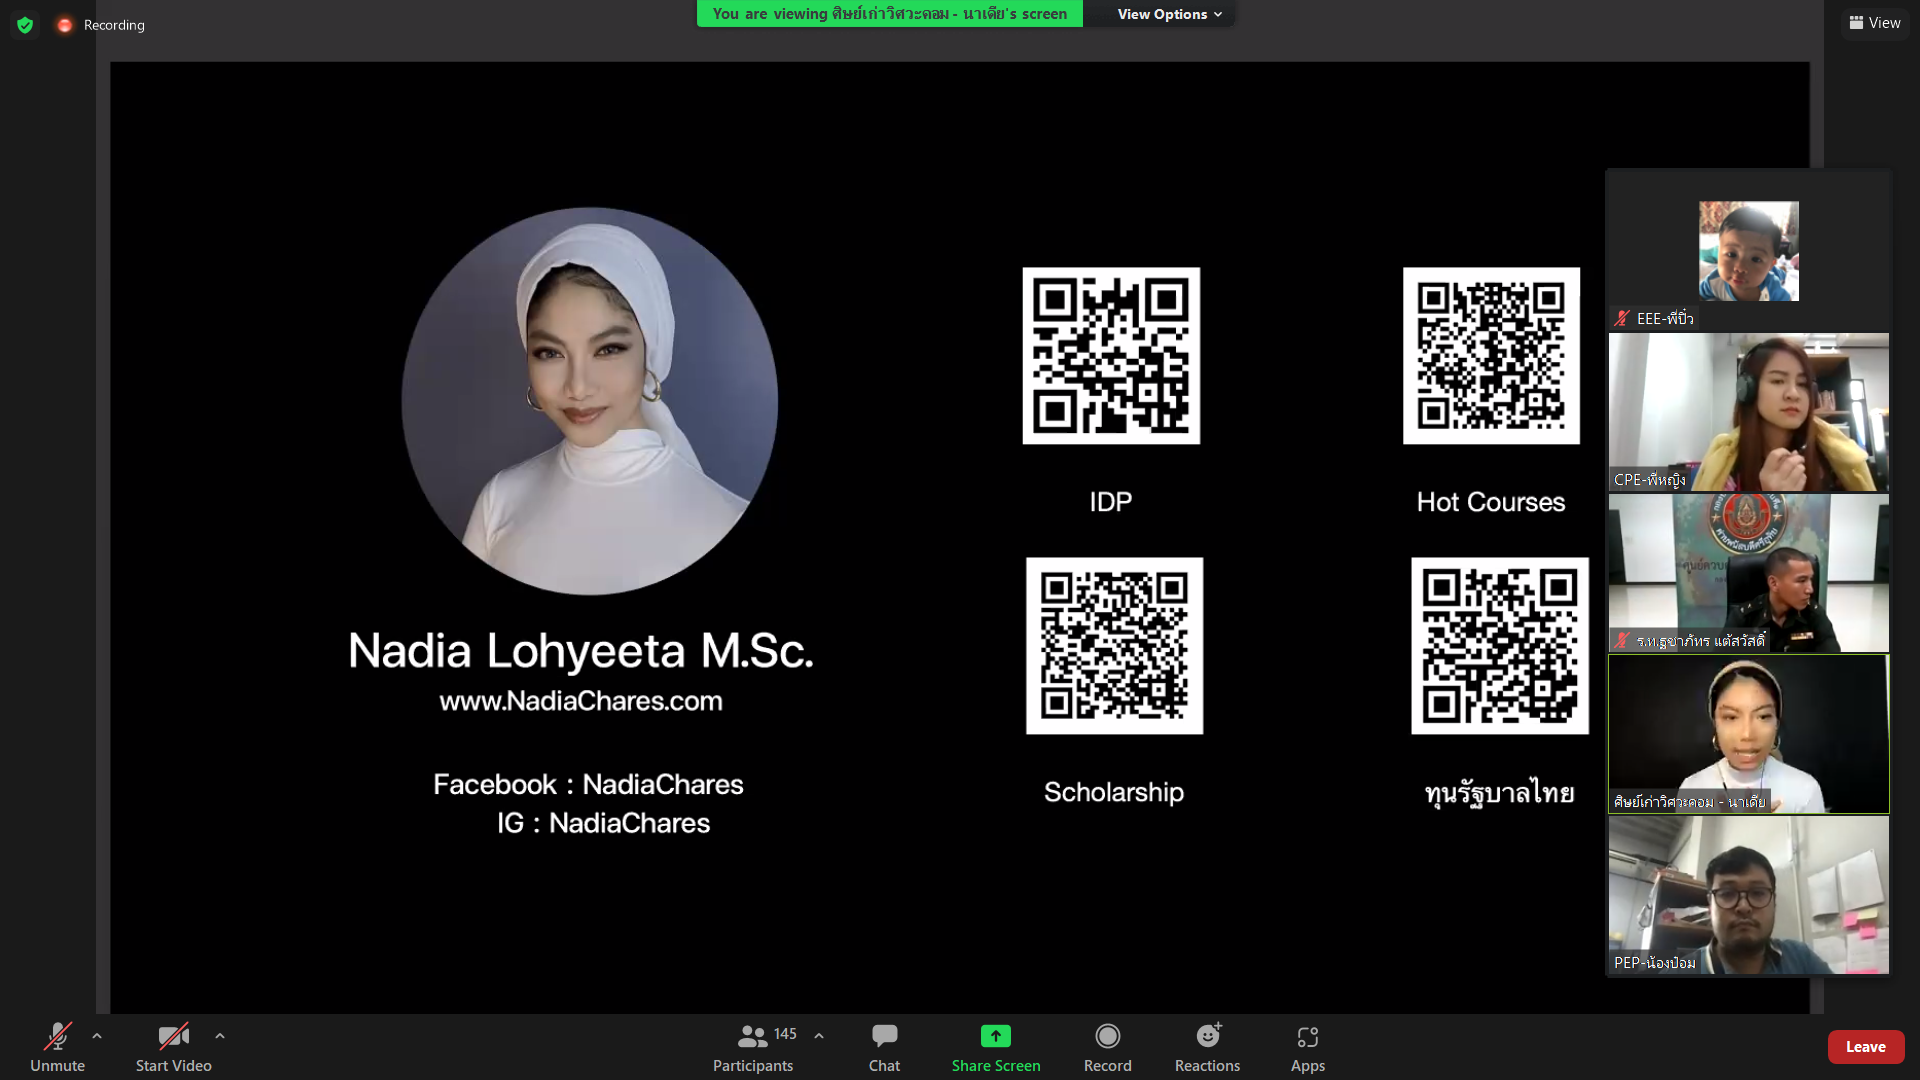This screenshot has height=1080, width=1920.
Task: Click the red Recording indicator
Action: [65, 25]
